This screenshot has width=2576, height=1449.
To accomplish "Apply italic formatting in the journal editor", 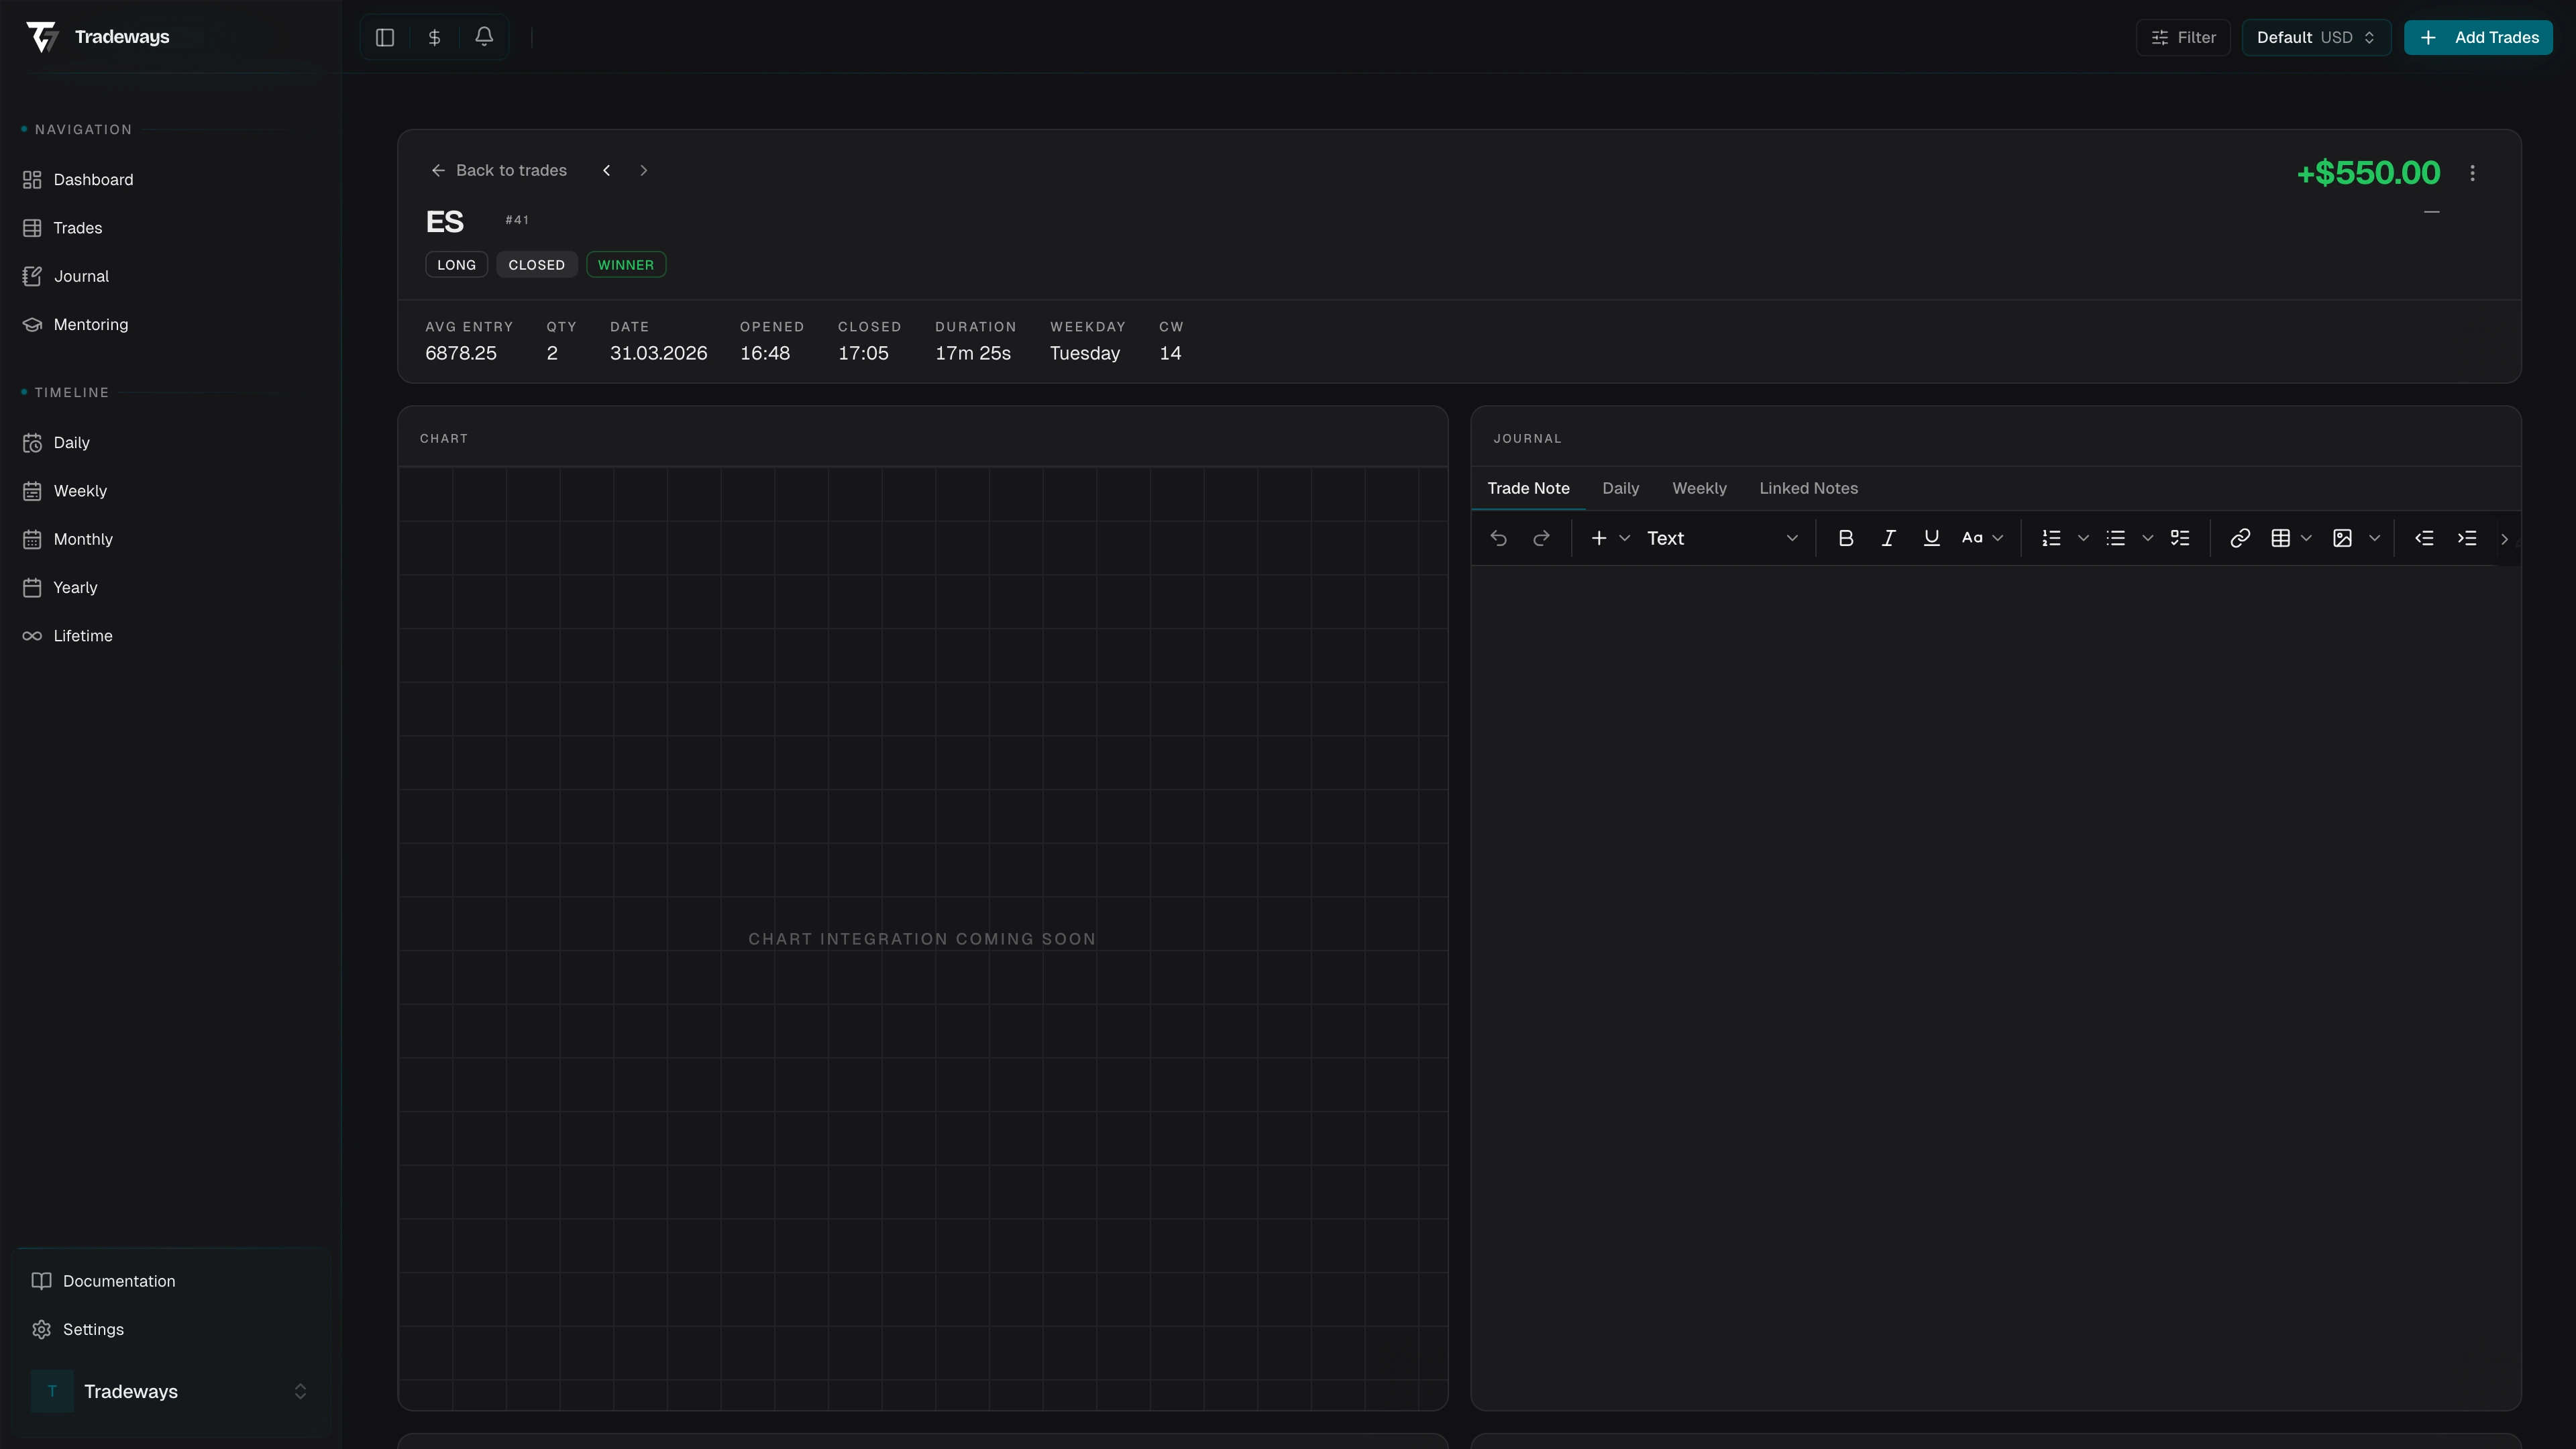I will (1888, 538).
